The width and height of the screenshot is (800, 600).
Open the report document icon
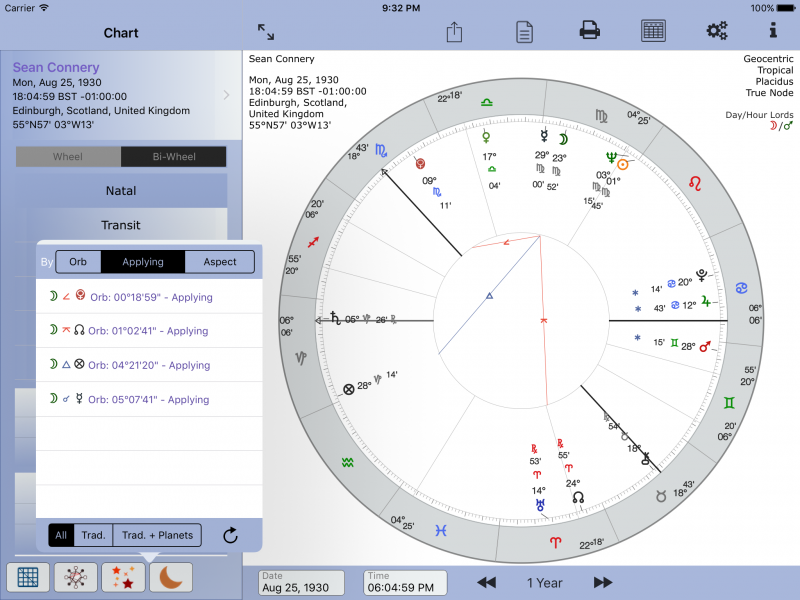click(523, 31)
